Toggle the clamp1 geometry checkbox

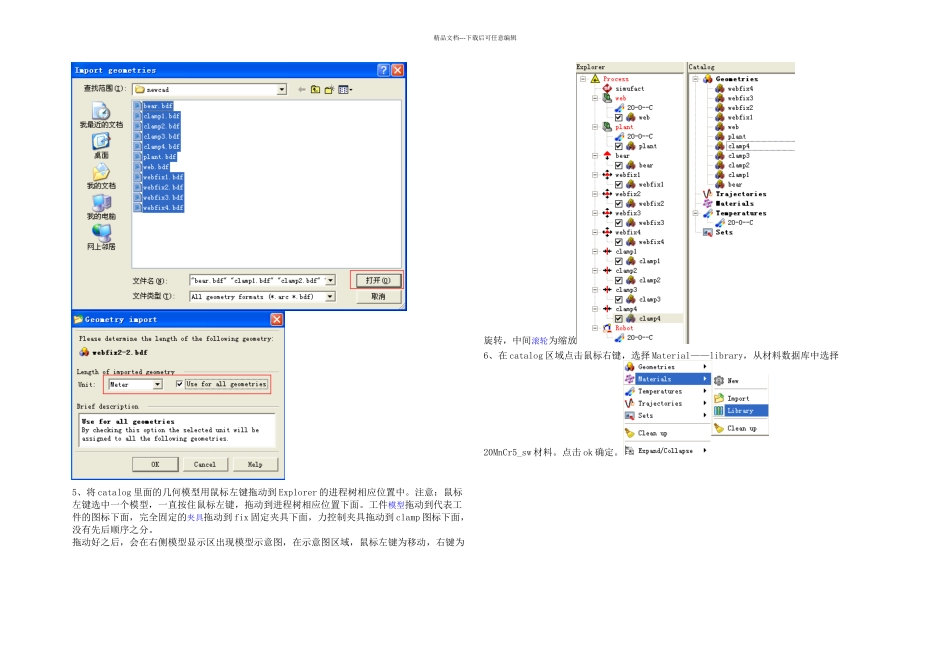pyautogui.click(x=619, y=261)
